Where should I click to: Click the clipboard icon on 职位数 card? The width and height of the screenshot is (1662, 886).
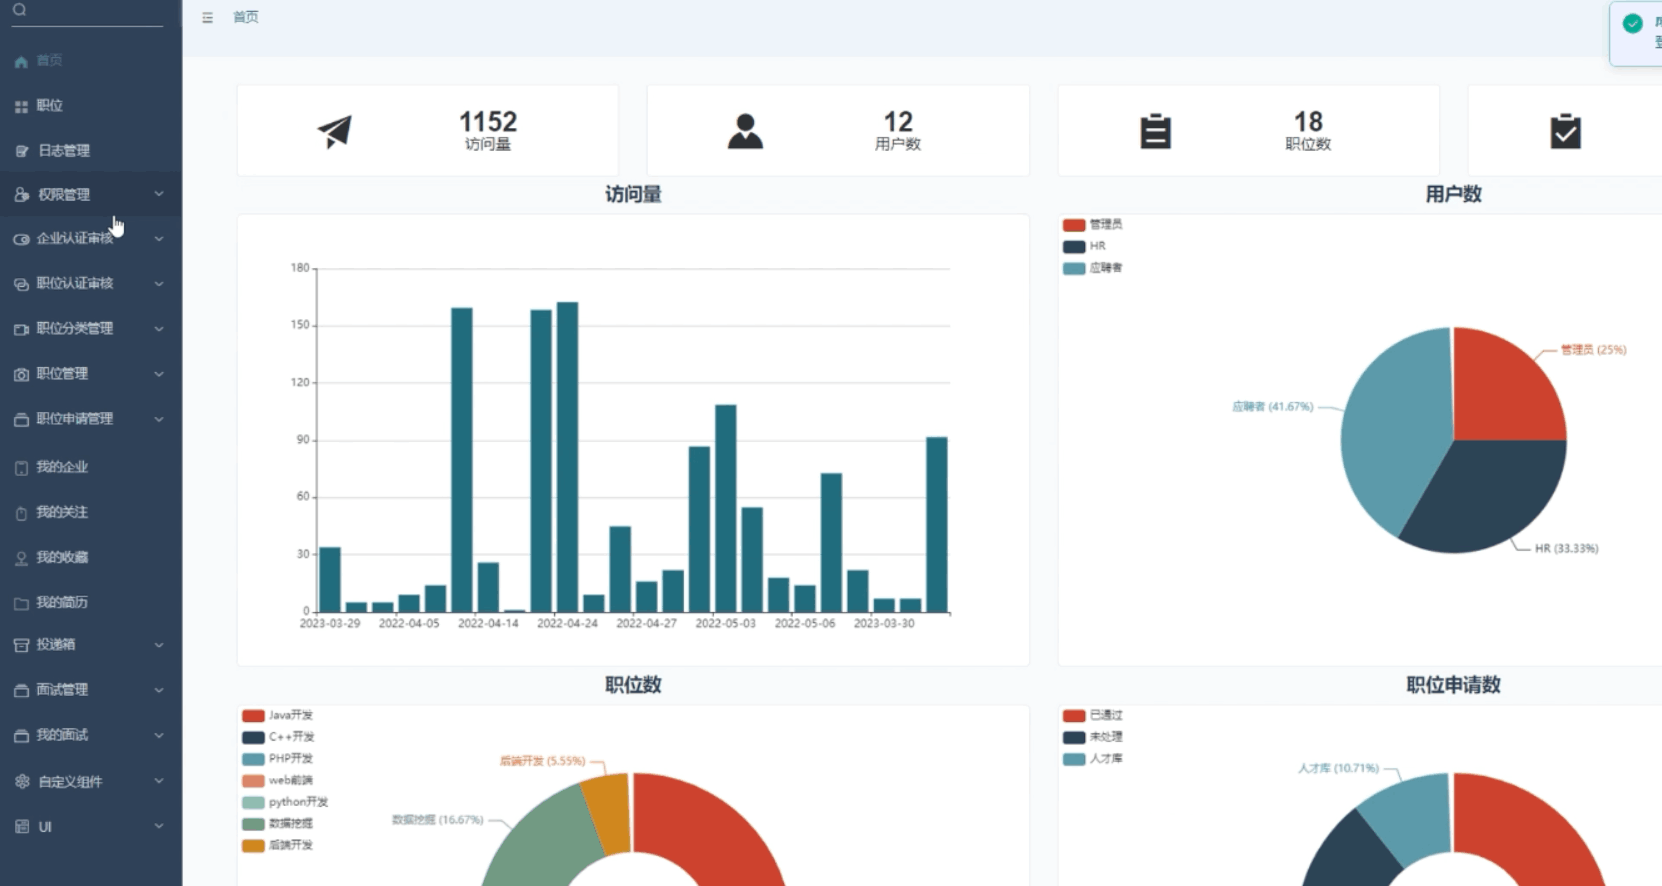[x=1155, y=131]
